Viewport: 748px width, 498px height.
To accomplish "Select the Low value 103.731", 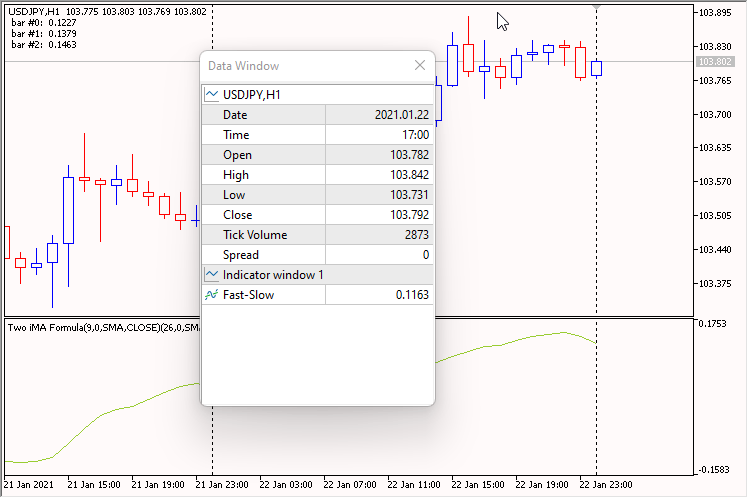I will 409,195.
